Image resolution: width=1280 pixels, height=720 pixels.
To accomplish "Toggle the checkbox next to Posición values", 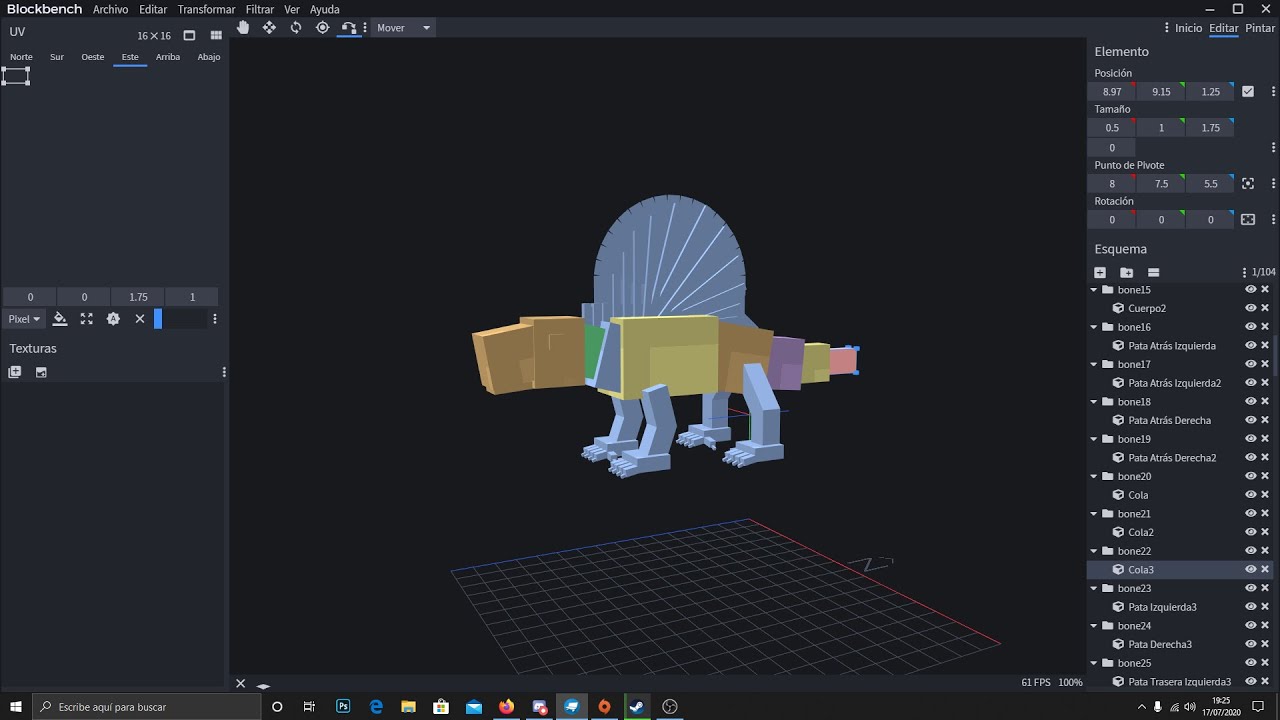I will 1248,91.
